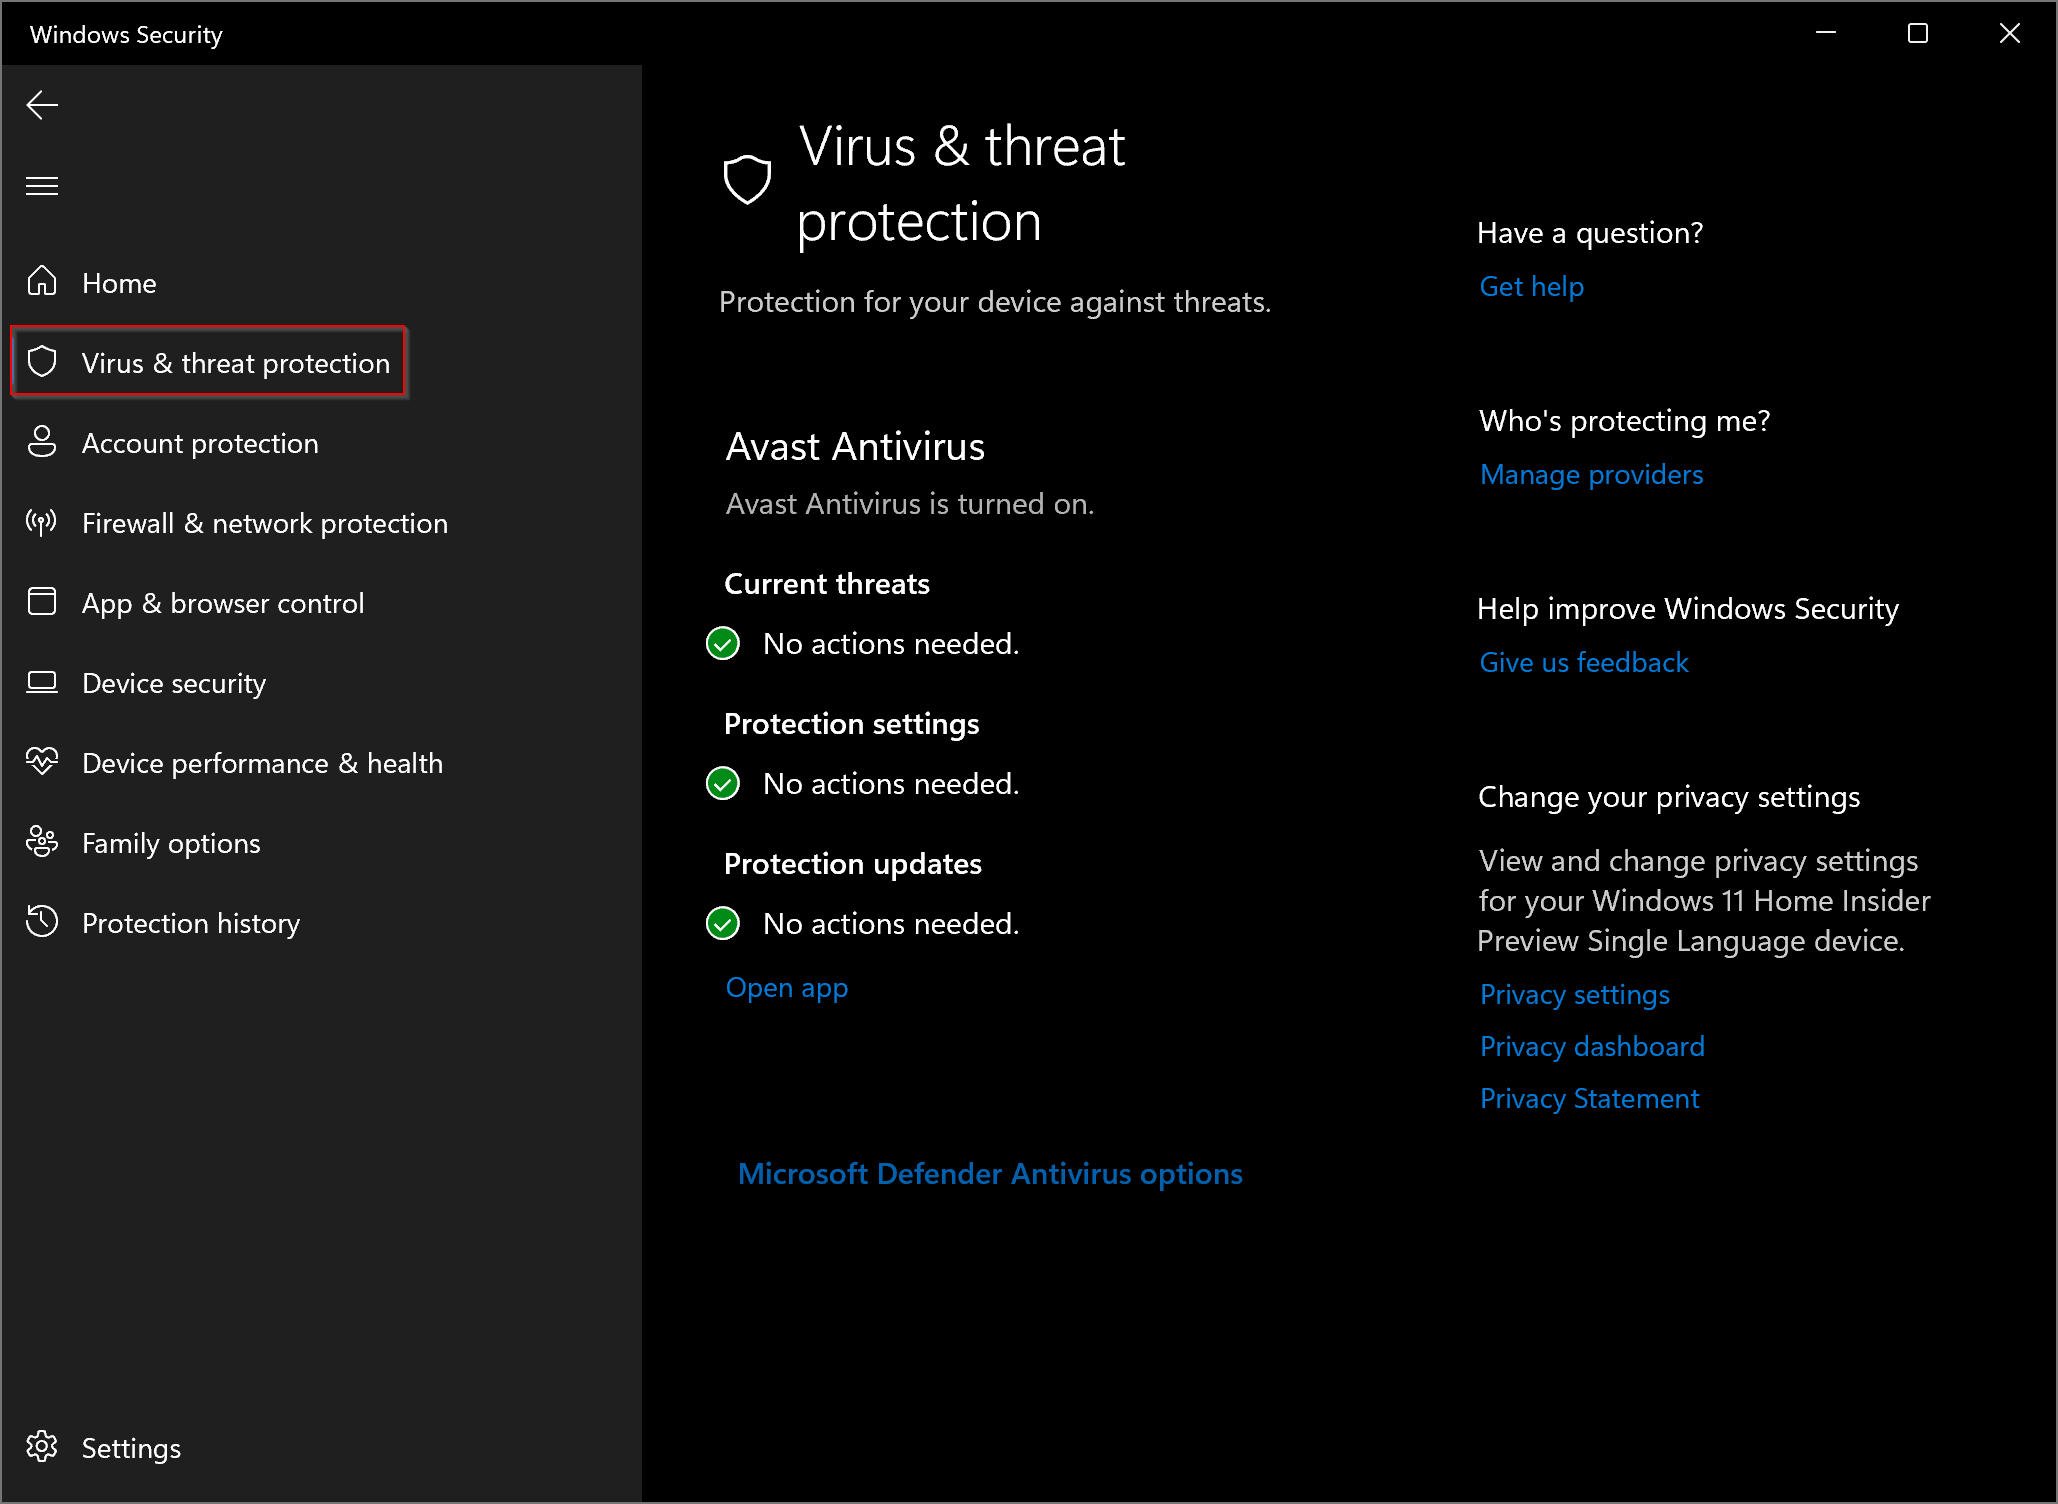2058x1504 pixels.
Task: Click the back arrow icon
Action: tap(42, 105)
